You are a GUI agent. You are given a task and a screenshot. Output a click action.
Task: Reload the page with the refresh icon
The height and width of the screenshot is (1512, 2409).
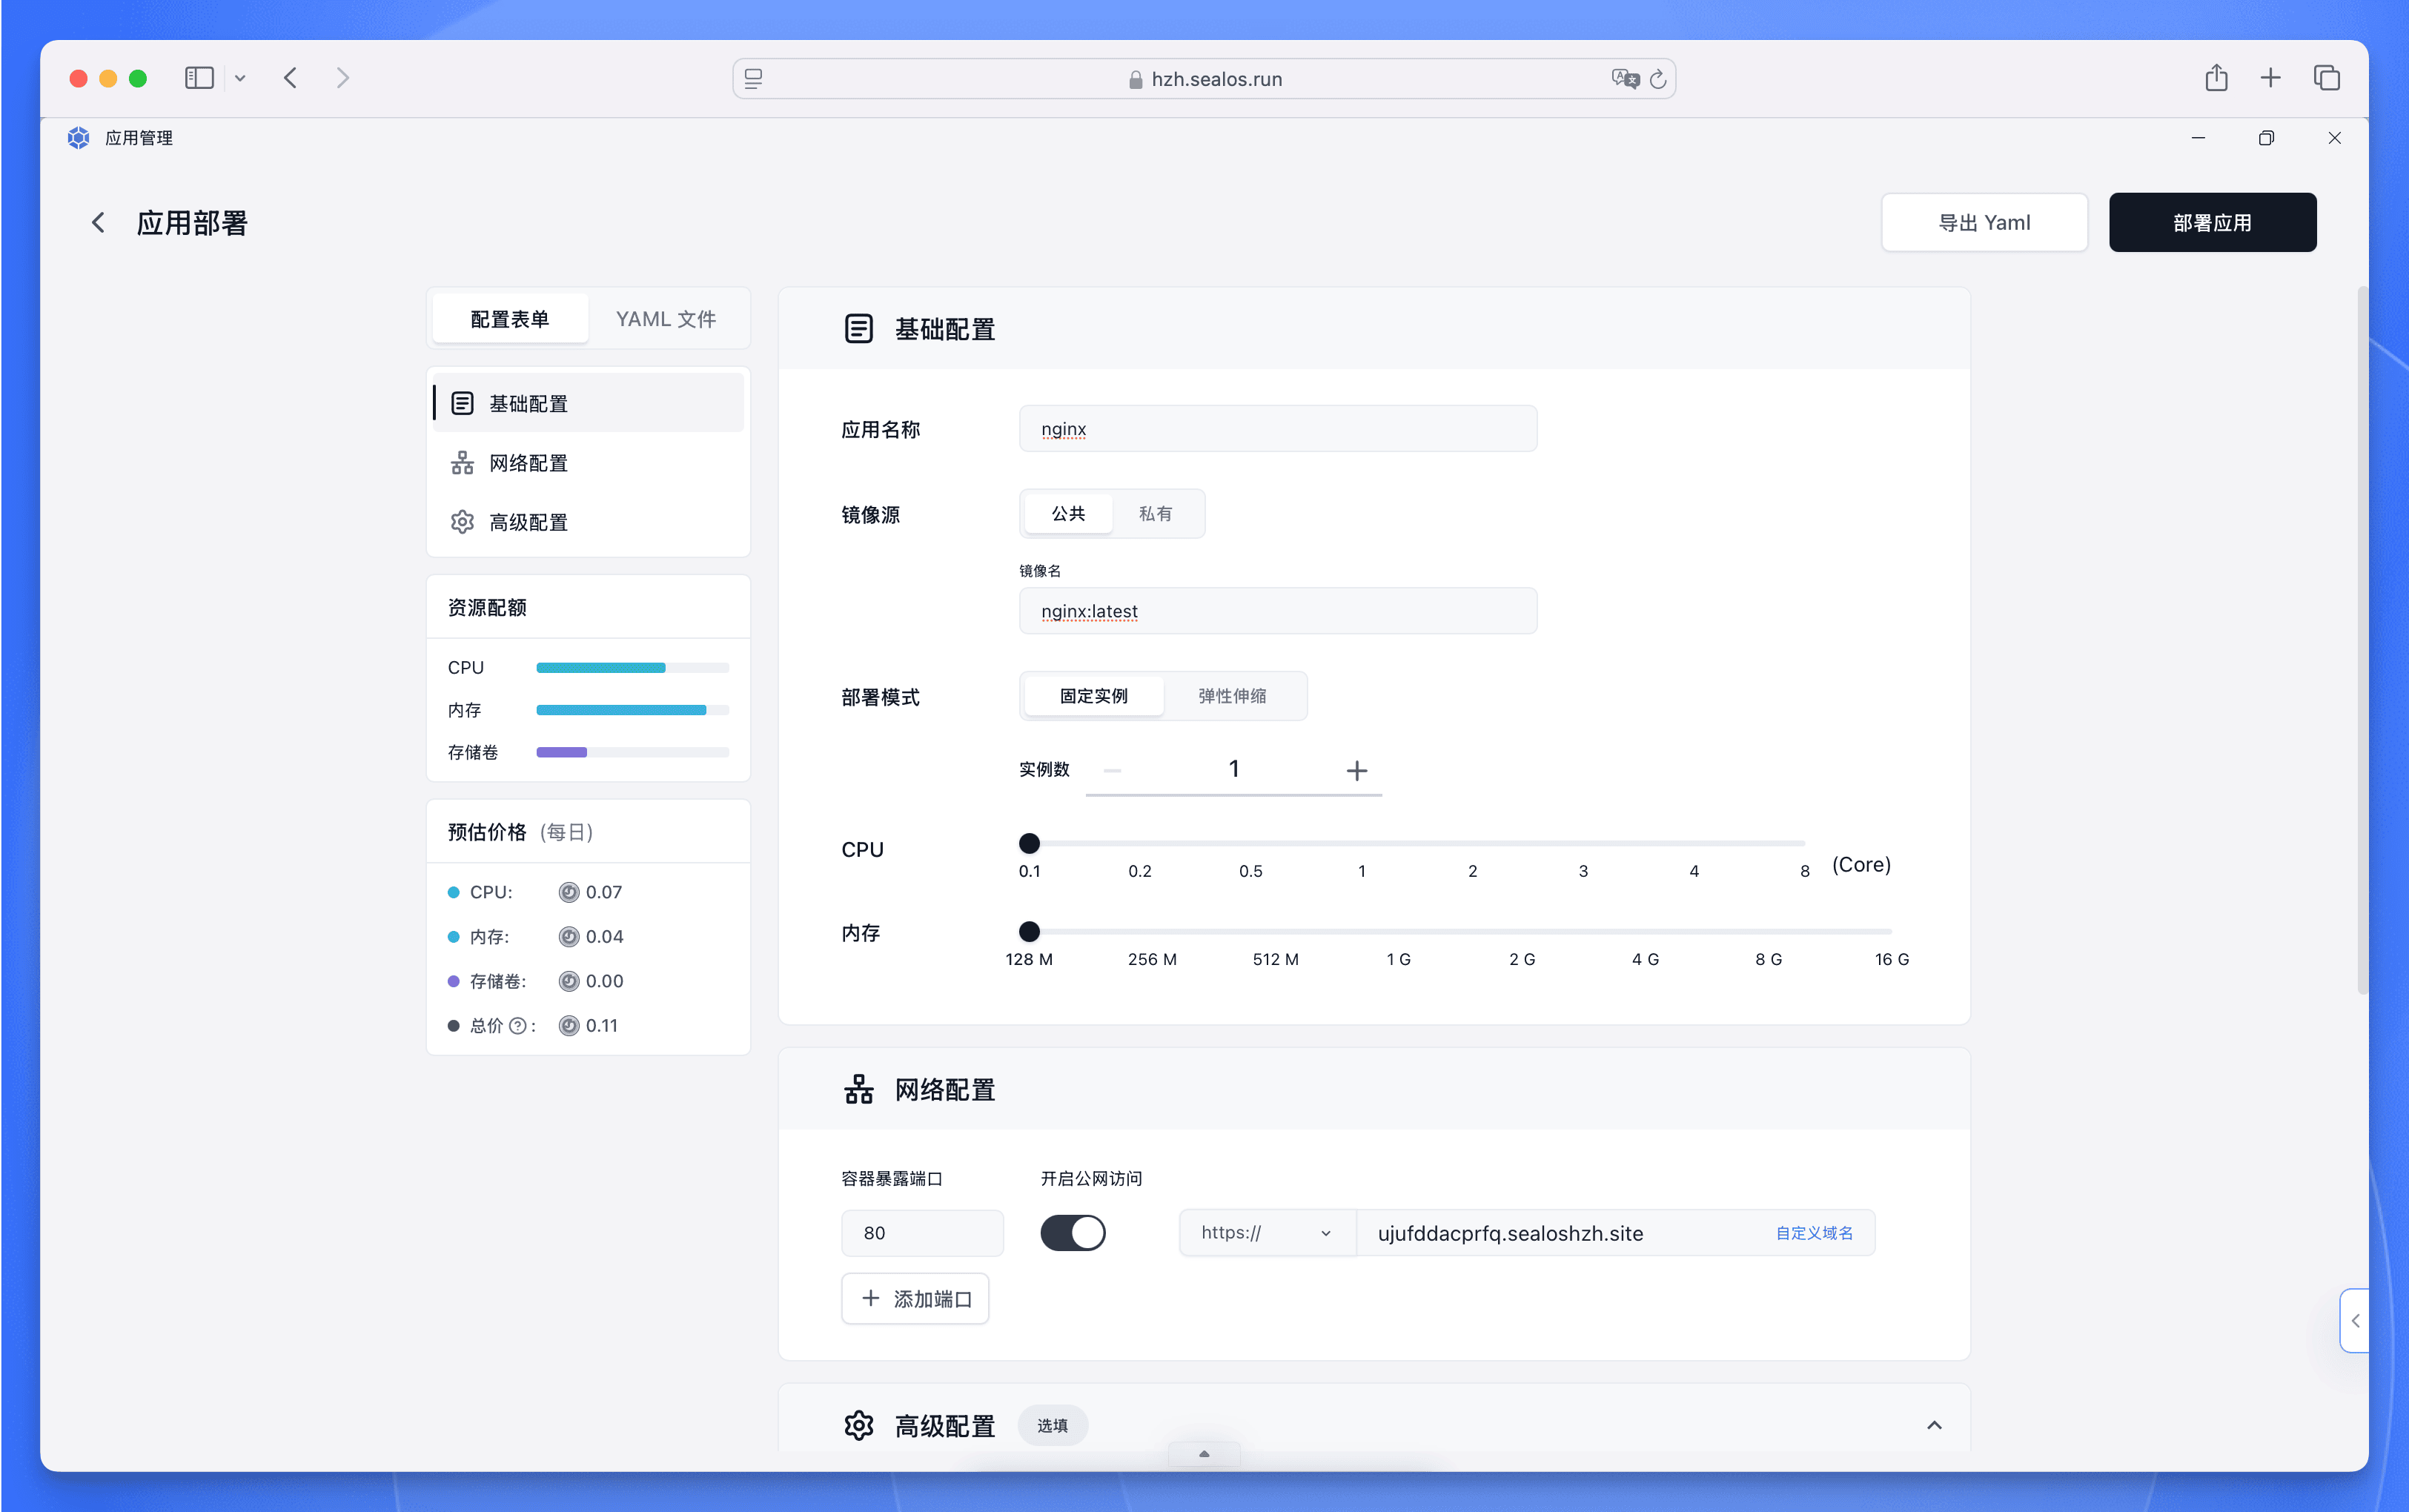coord(1658,79)
